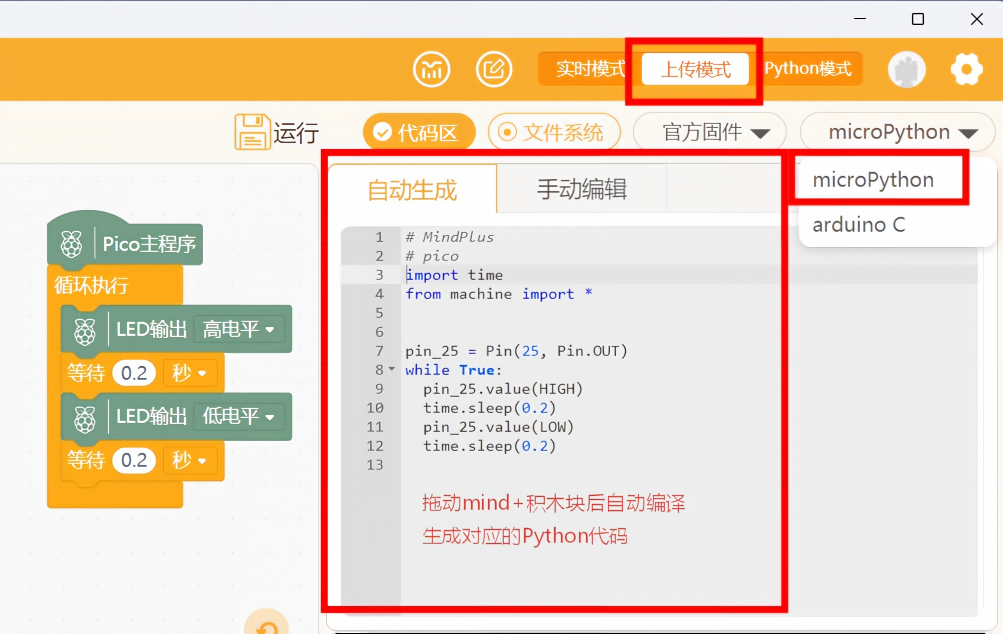Select the 文件系统 view option
This screenshot has height=634, width=1003.
554,132
